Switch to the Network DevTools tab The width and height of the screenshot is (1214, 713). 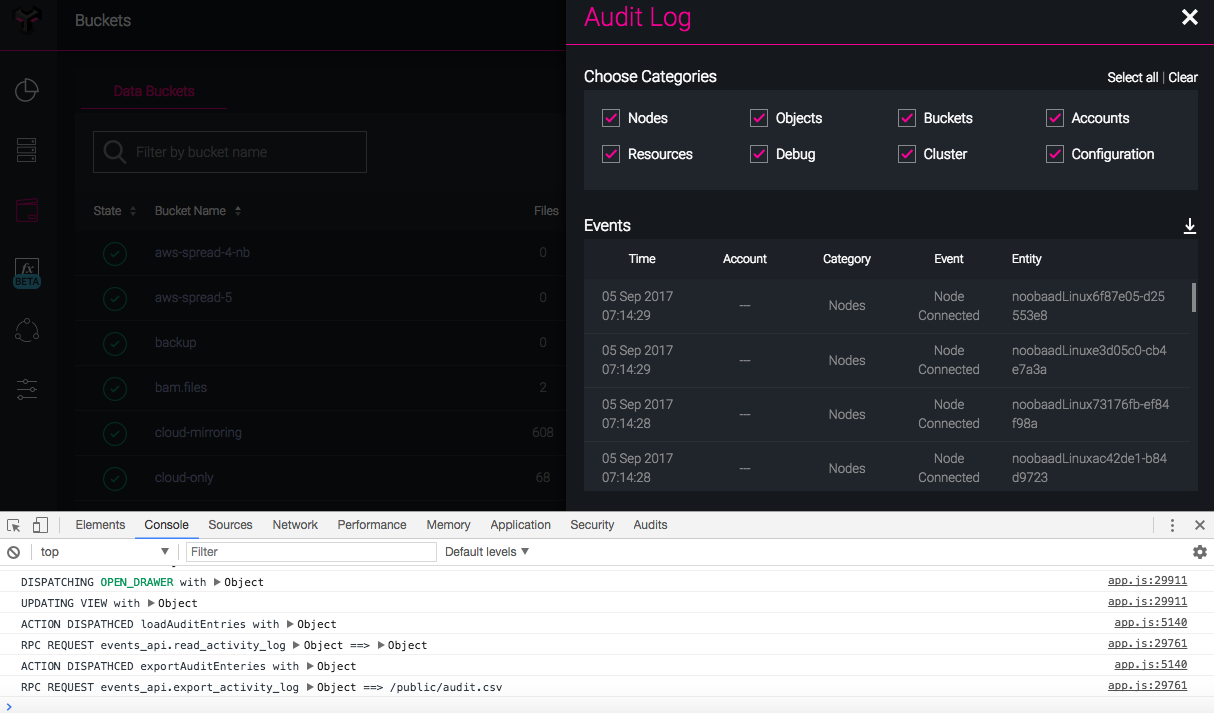[295, 525]
